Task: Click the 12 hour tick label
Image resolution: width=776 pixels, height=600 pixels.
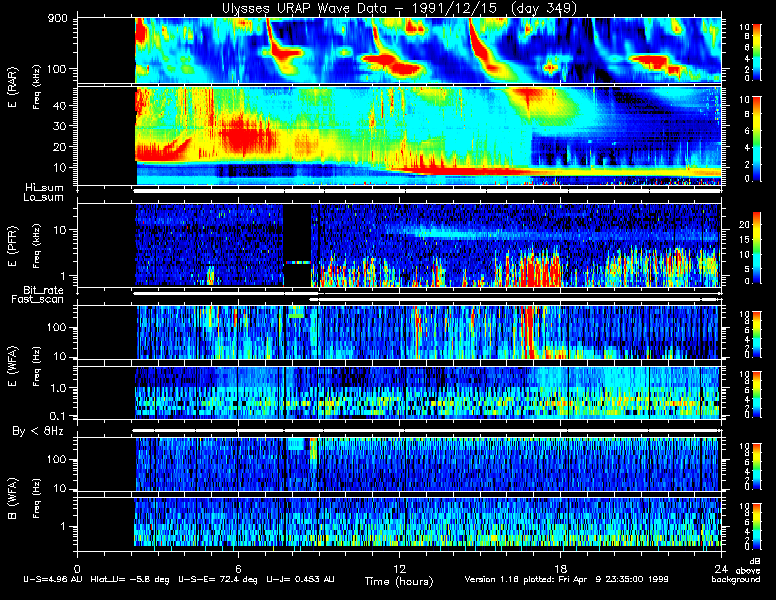Action: [399, 568]
